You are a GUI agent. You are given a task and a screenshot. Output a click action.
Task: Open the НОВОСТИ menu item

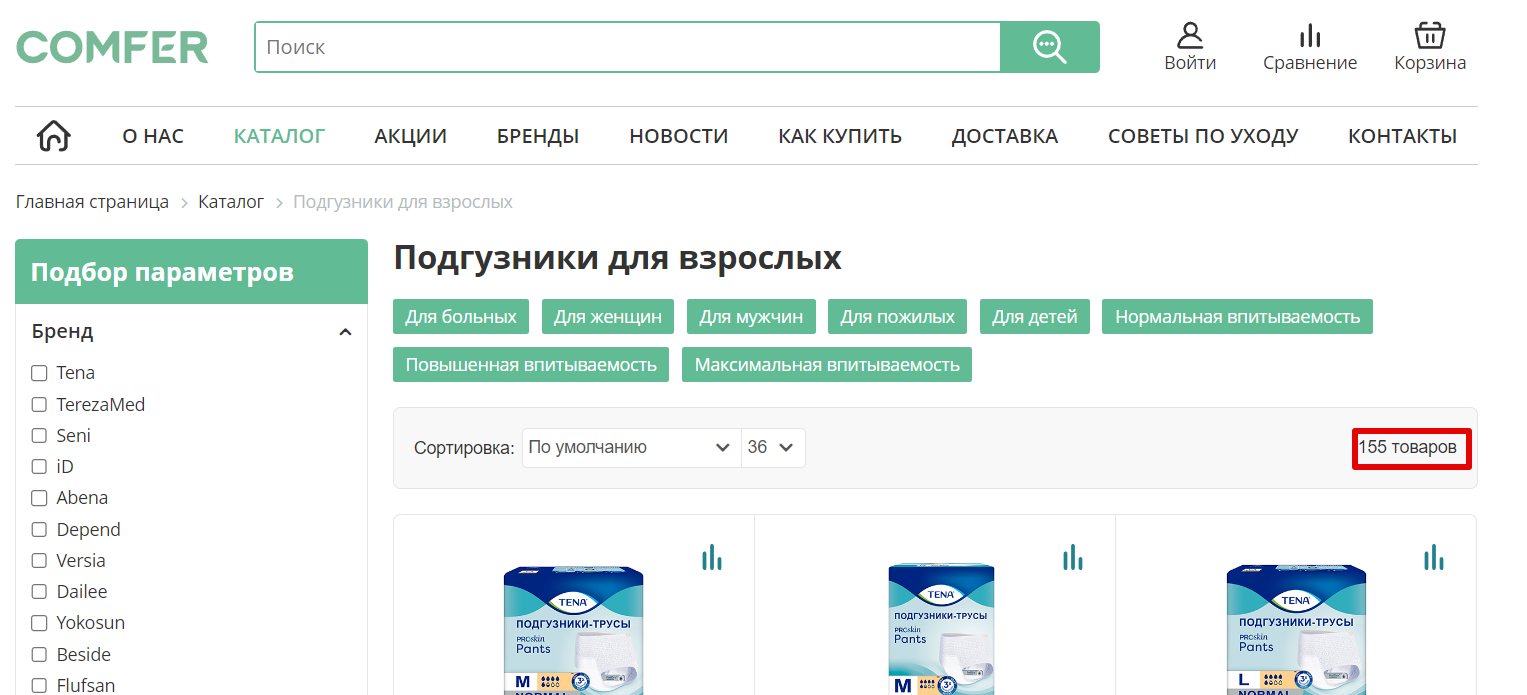point(679,136)
